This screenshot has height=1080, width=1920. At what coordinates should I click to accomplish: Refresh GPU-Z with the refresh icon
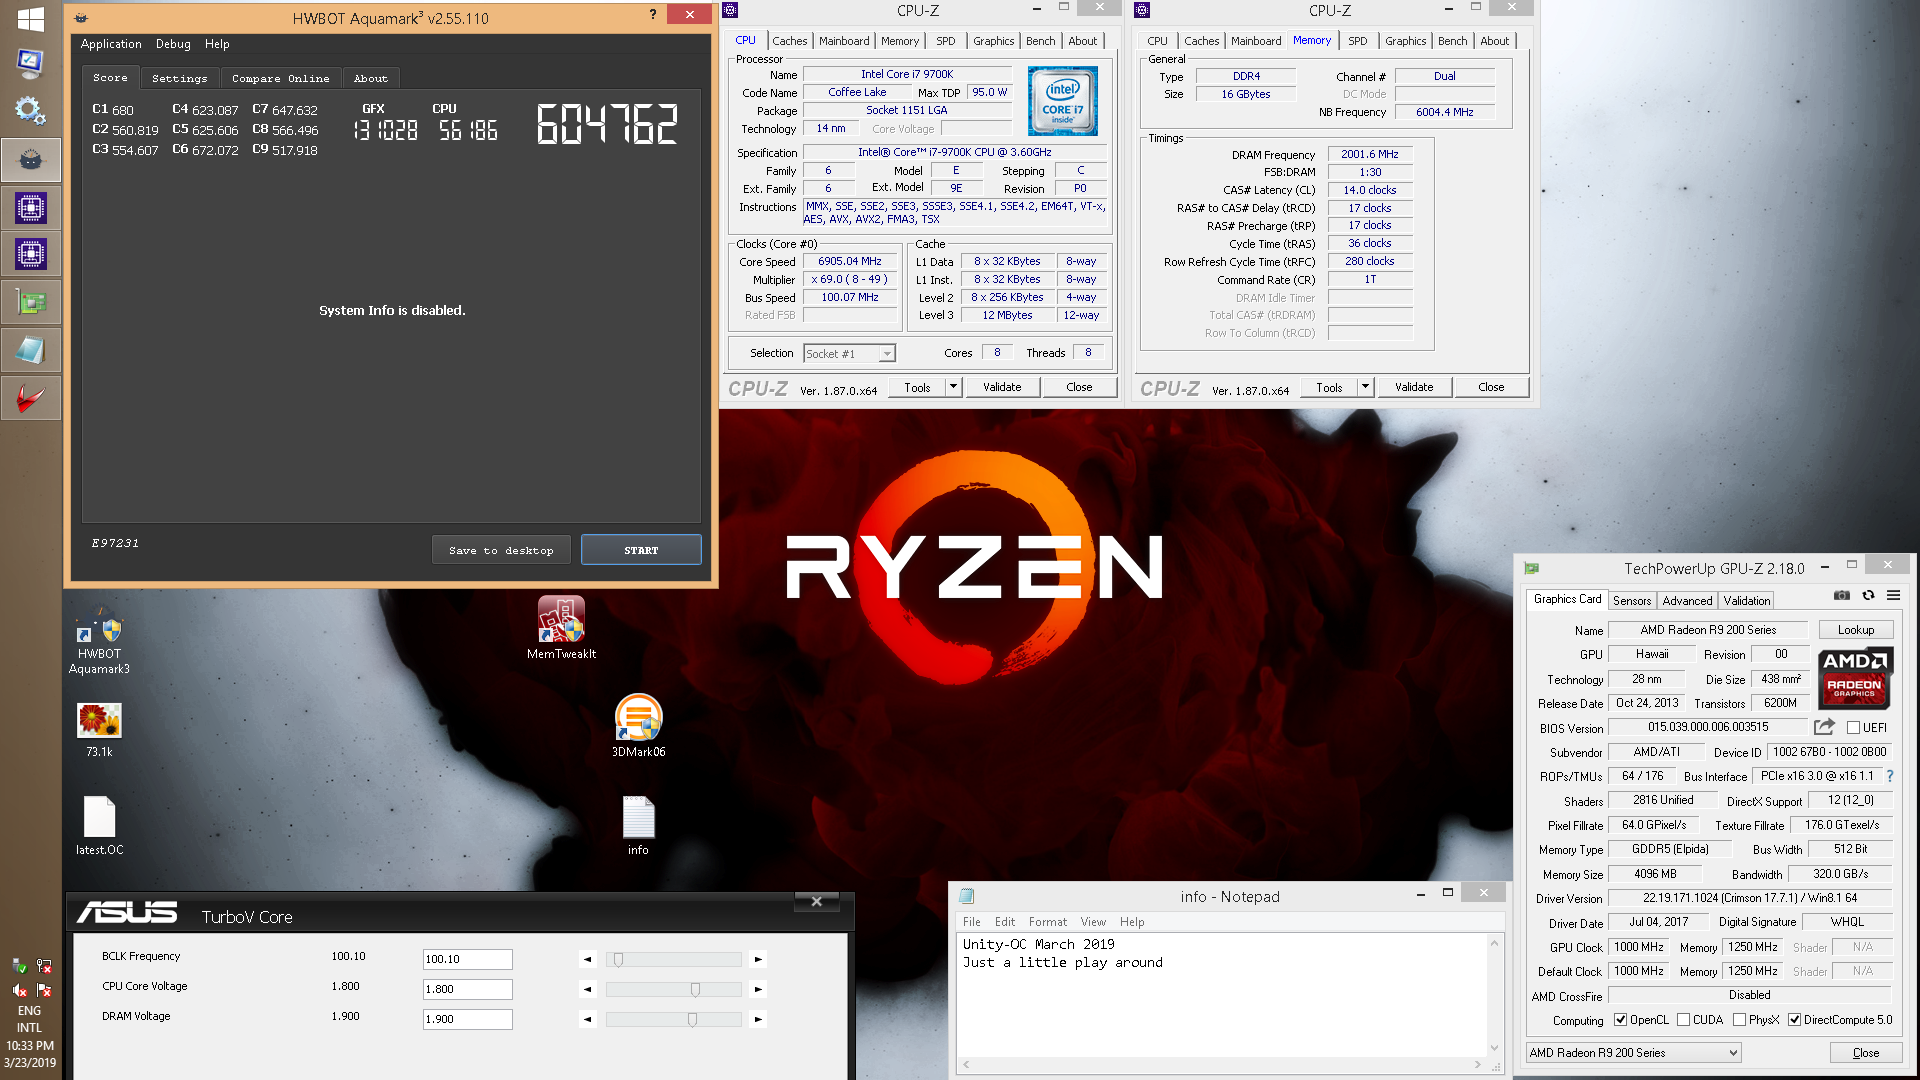pyautogui.click(x=1868, y=596)
